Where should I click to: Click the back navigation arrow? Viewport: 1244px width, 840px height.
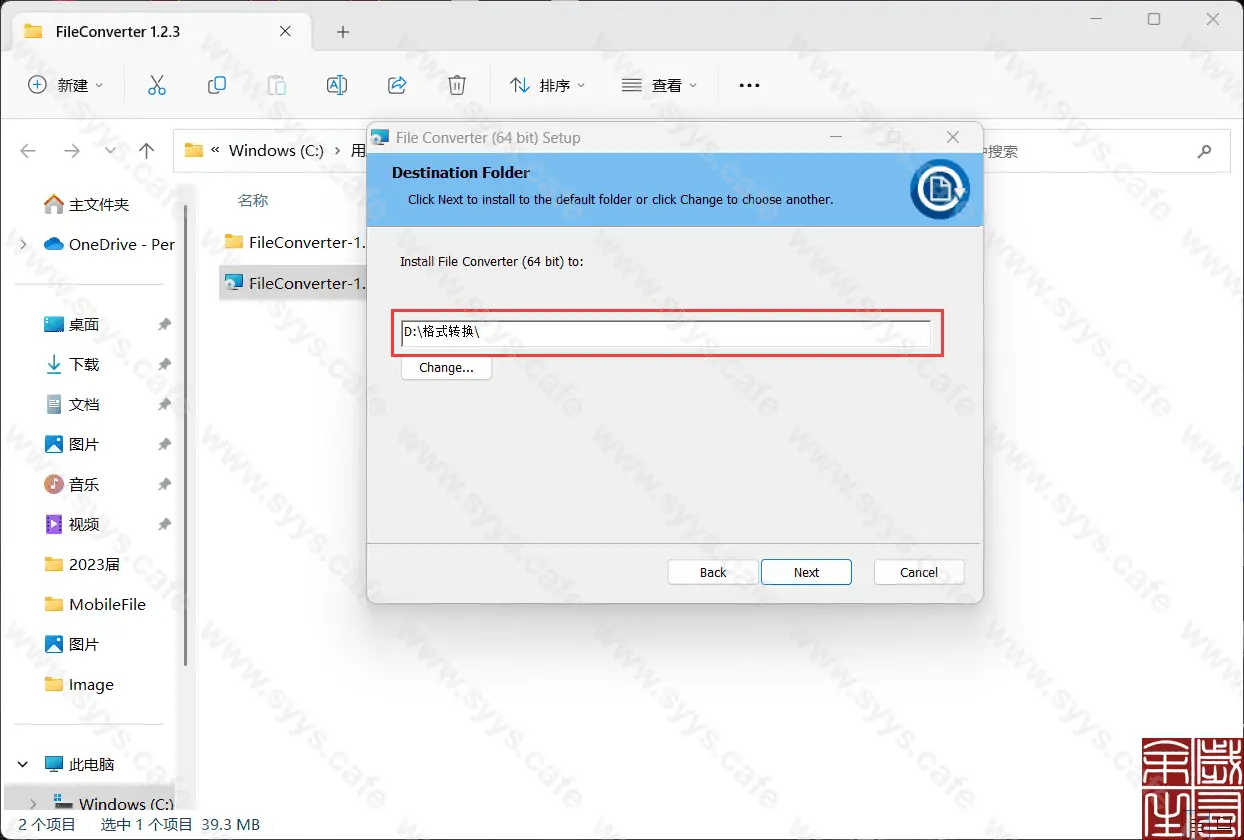pos(27,150)
